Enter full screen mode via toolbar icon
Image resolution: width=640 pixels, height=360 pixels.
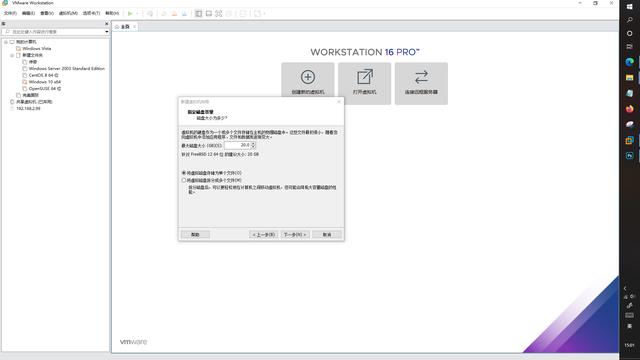219,13
